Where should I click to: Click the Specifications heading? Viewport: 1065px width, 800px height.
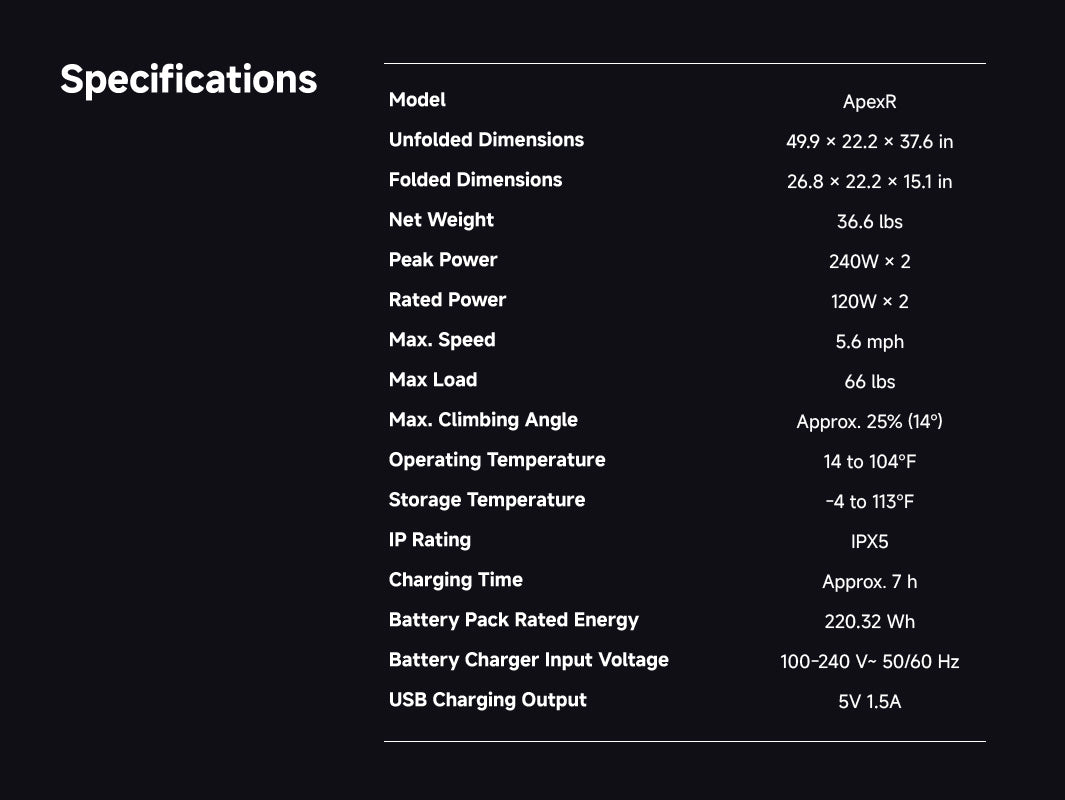188,79
